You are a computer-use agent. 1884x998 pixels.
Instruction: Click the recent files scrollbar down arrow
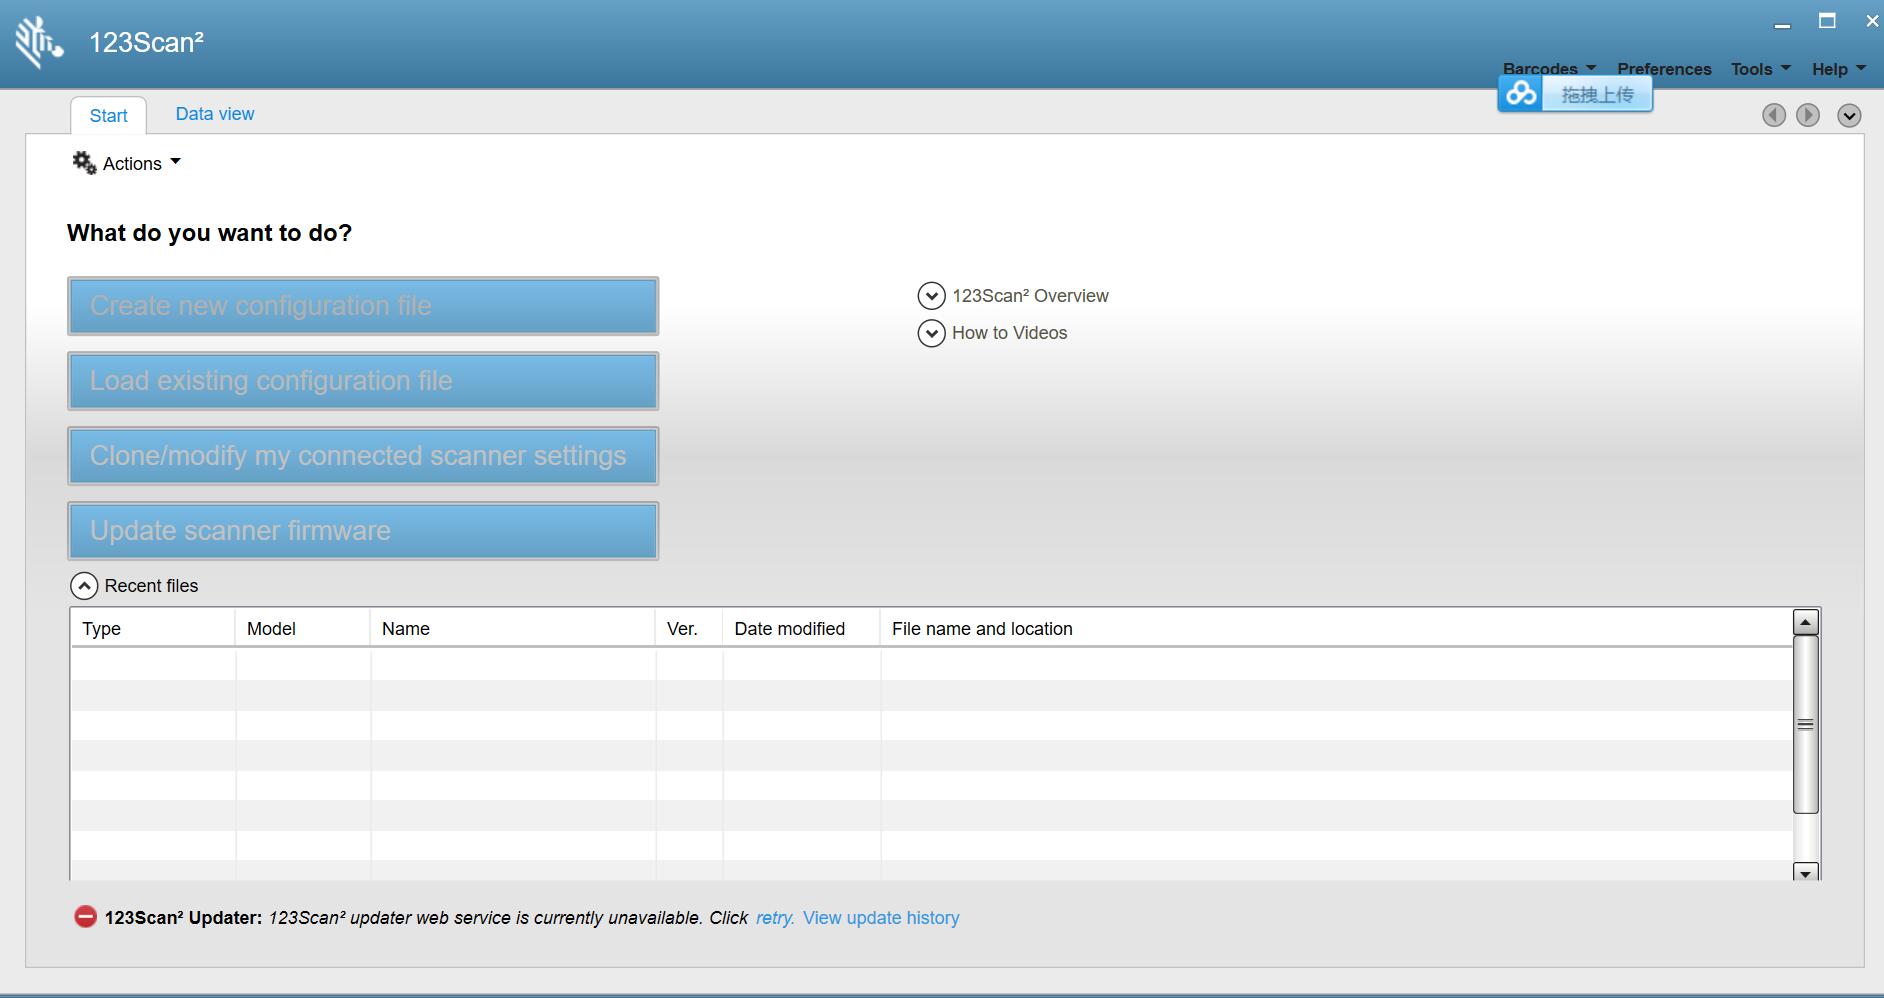(x=1805, y=873)
